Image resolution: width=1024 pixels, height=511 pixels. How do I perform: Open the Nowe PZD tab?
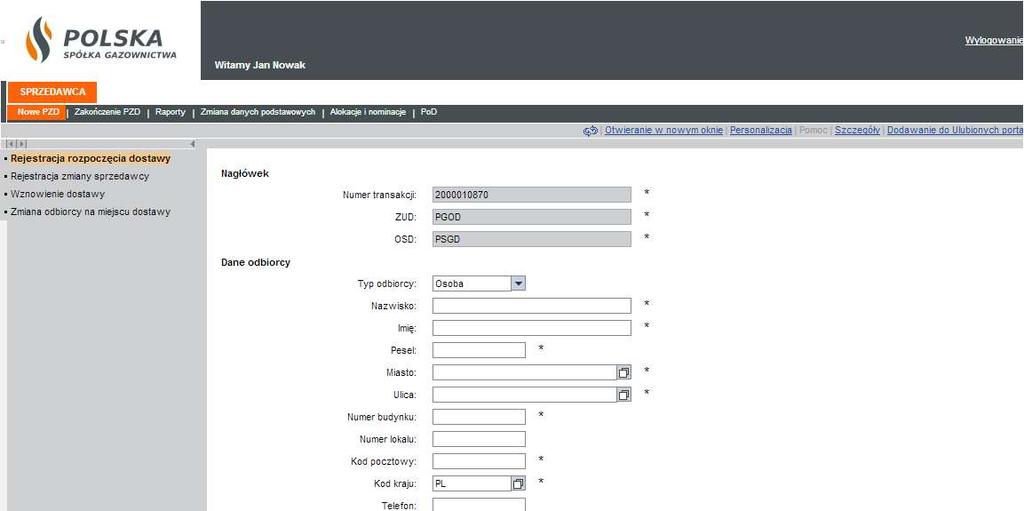point(37,112)
